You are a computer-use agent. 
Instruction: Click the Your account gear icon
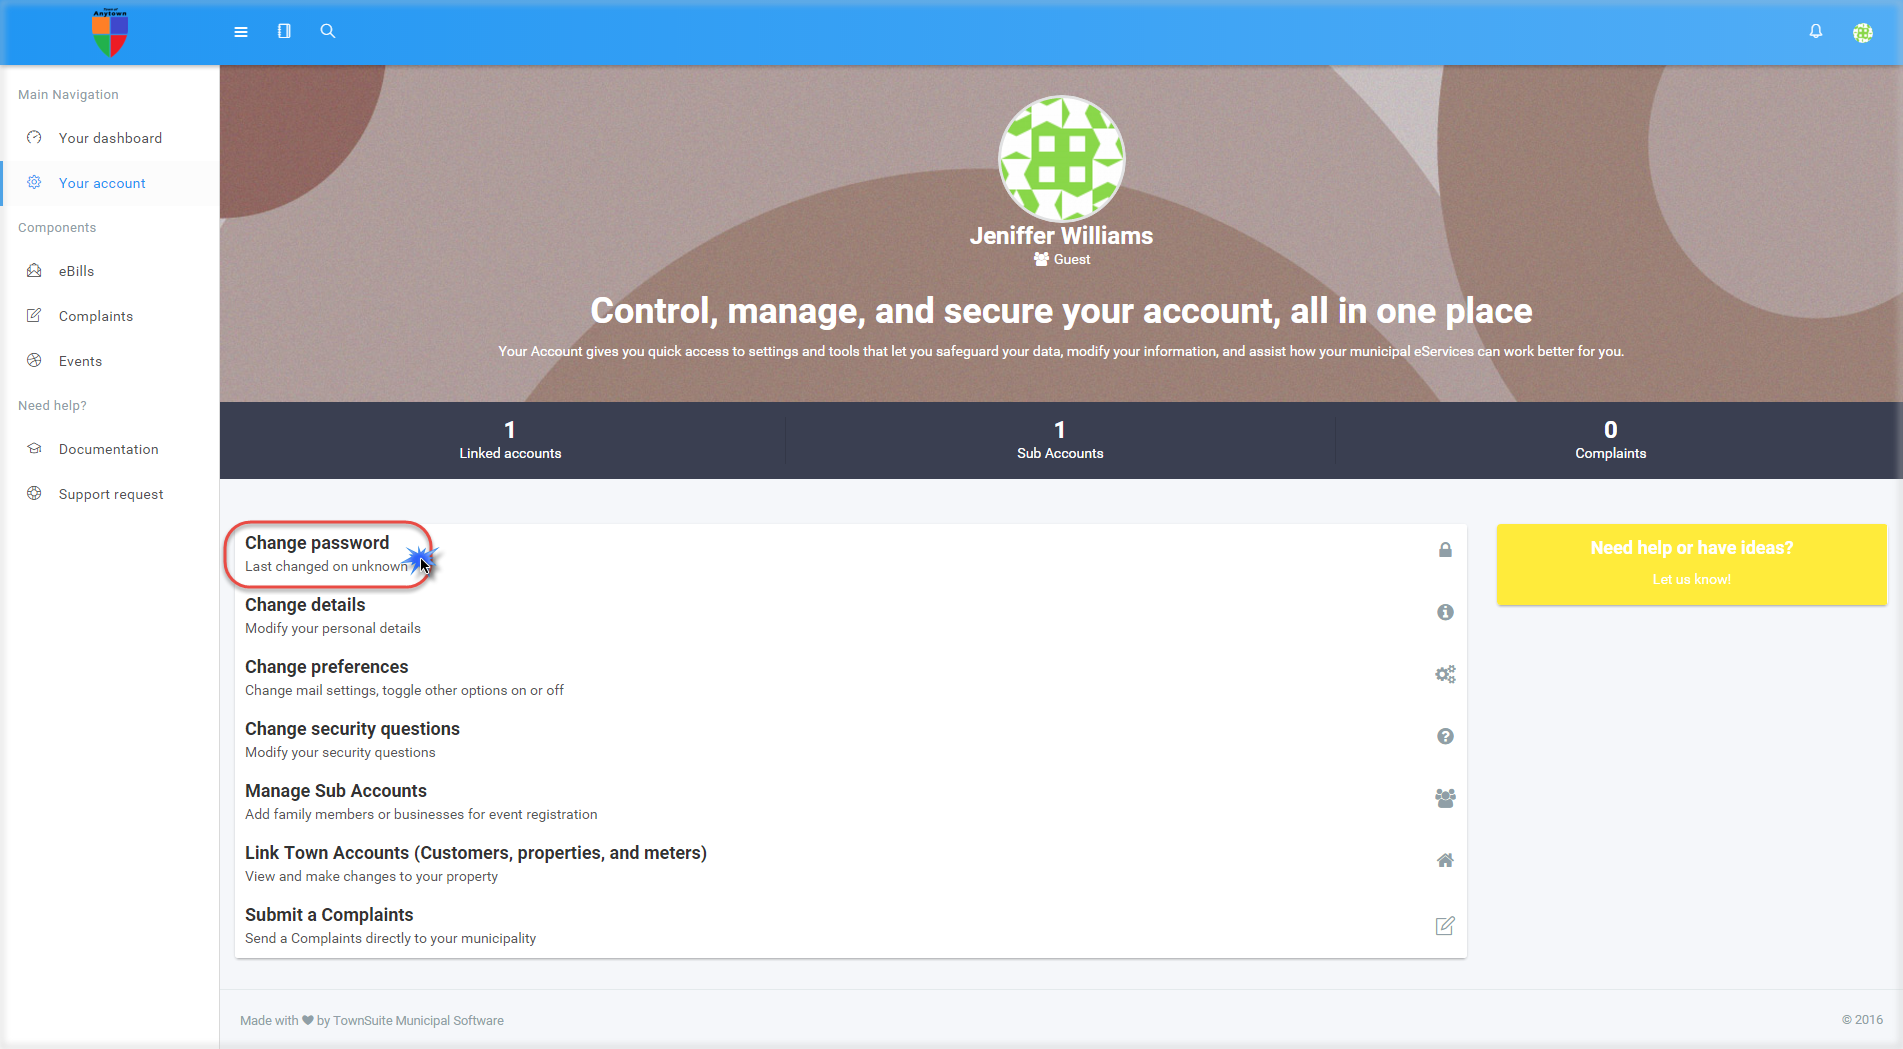34,182
